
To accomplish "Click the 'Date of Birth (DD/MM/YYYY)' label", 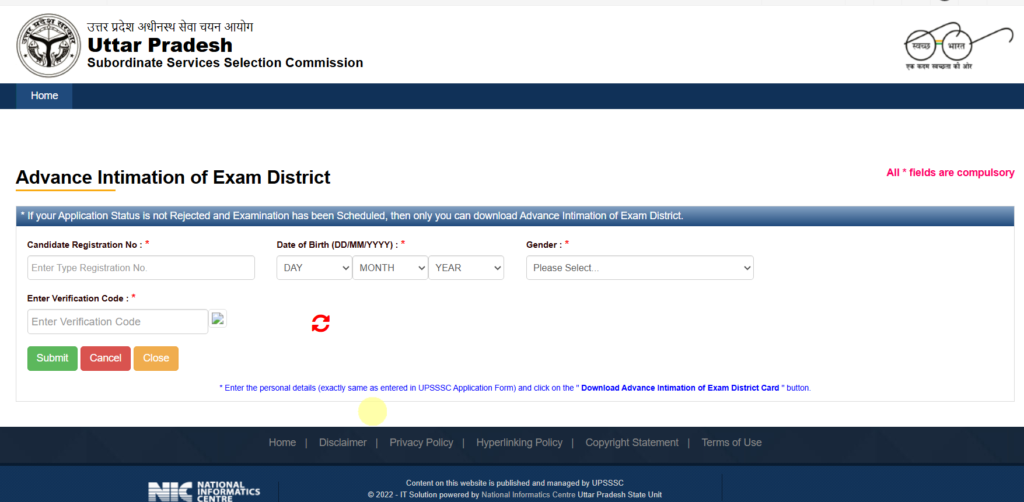I will pyautogui.click(x=337, y=244).
